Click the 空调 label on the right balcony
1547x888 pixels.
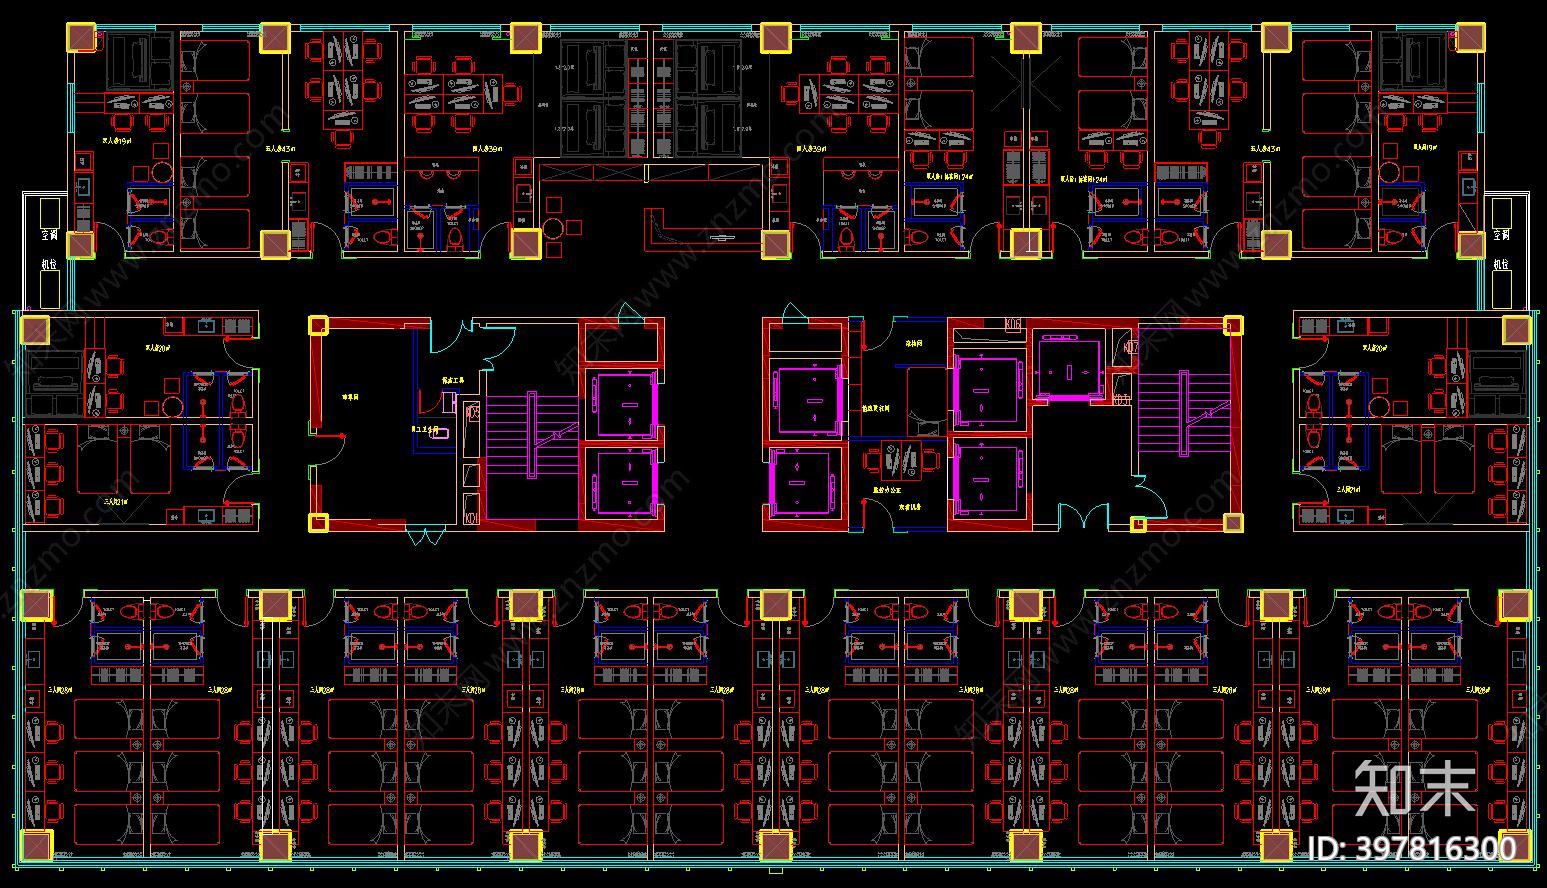point(1501,235)
